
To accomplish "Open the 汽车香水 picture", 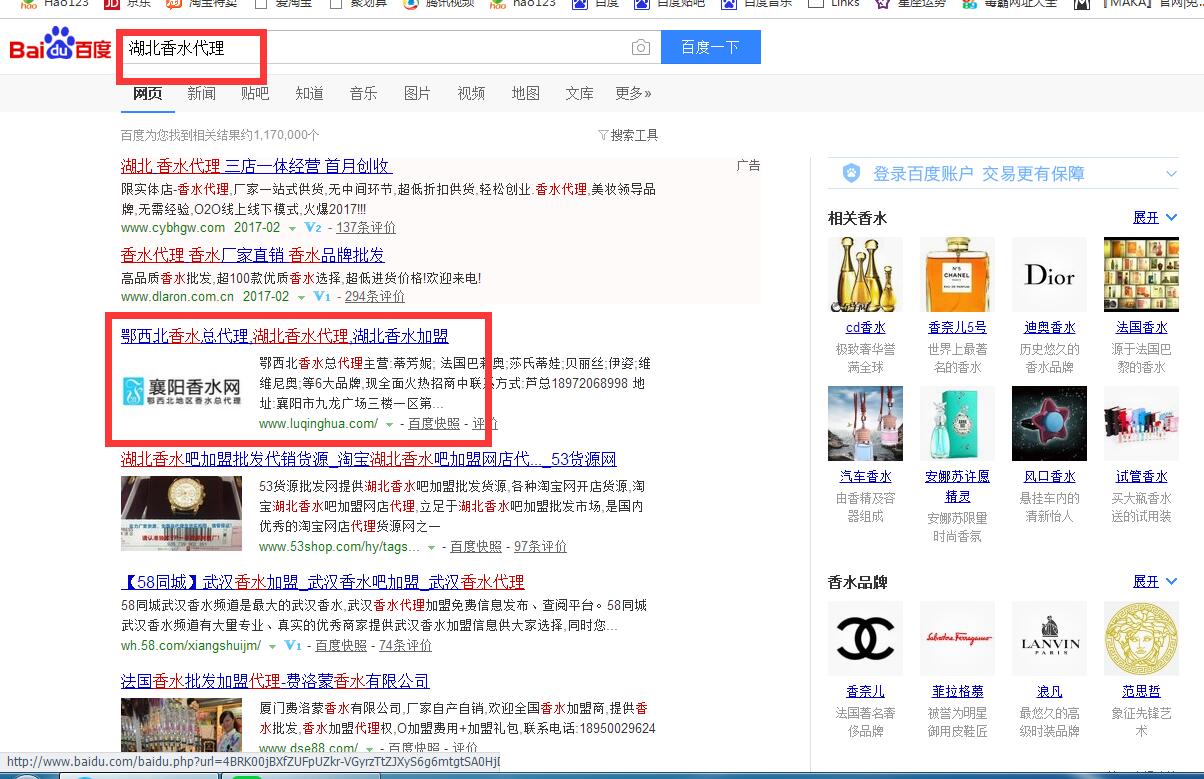I will click(865, 423).
